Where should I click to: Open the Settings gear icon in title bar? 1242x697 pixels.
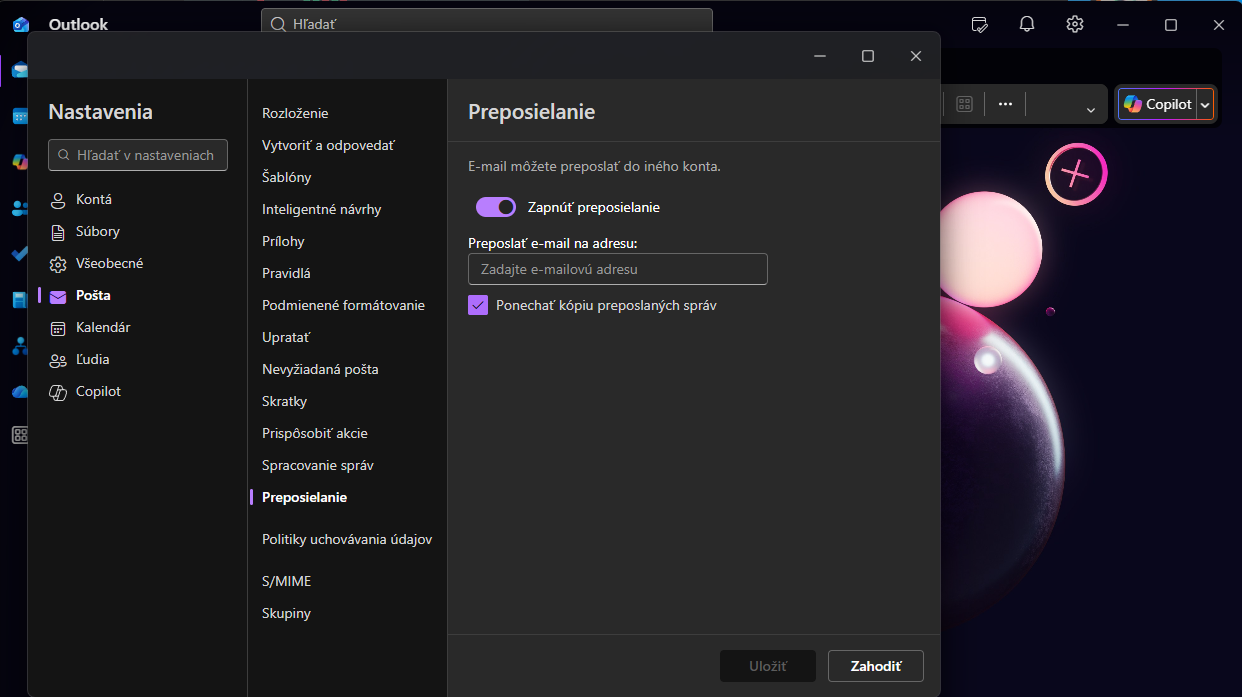click(1075, 25)
